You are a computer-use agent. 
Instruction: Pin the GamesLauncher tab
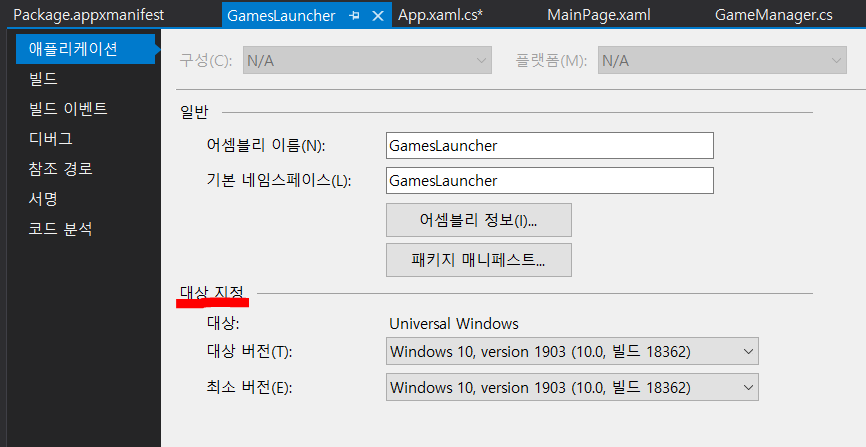tap(355, 16)
